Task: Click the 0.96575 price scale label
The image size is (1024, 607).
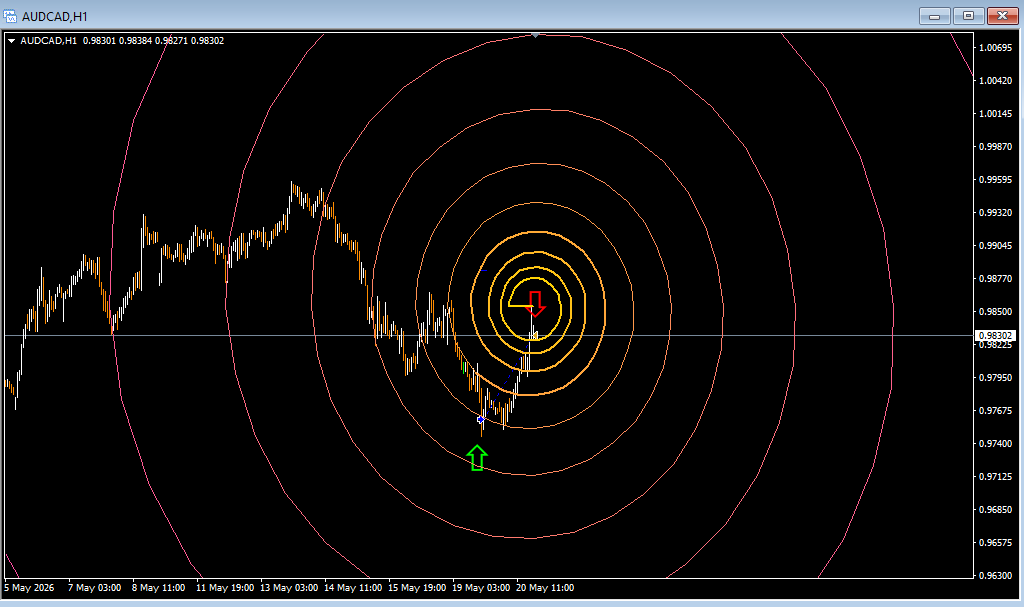Action: click(x=995, y=542)
